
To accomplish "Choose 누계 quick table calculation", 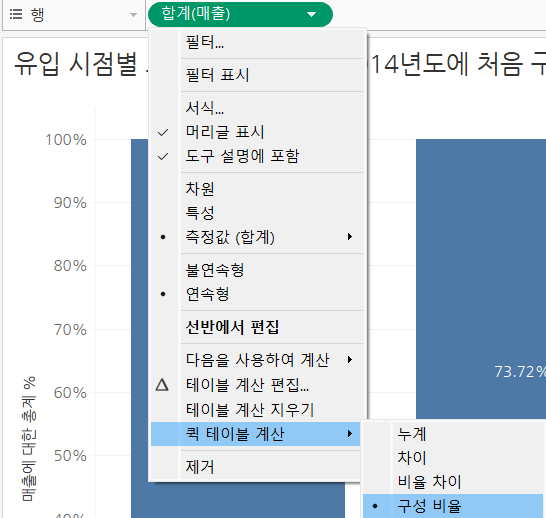I will (453, 434).
